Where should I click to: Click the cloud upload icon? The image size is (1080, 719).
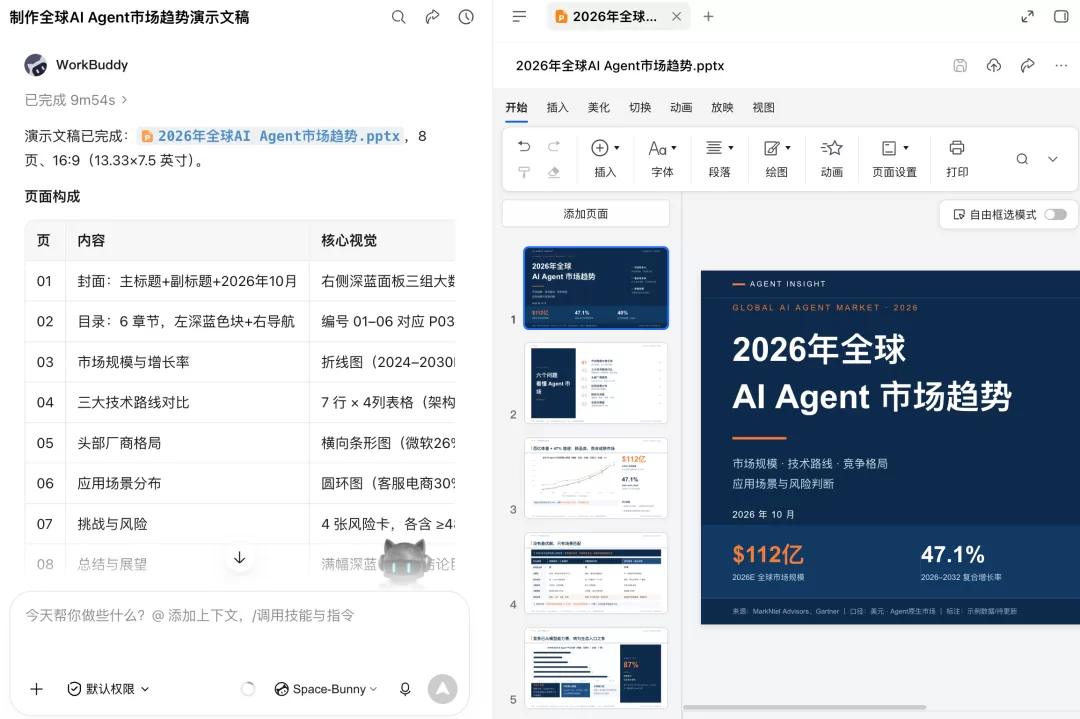[993, 65]
